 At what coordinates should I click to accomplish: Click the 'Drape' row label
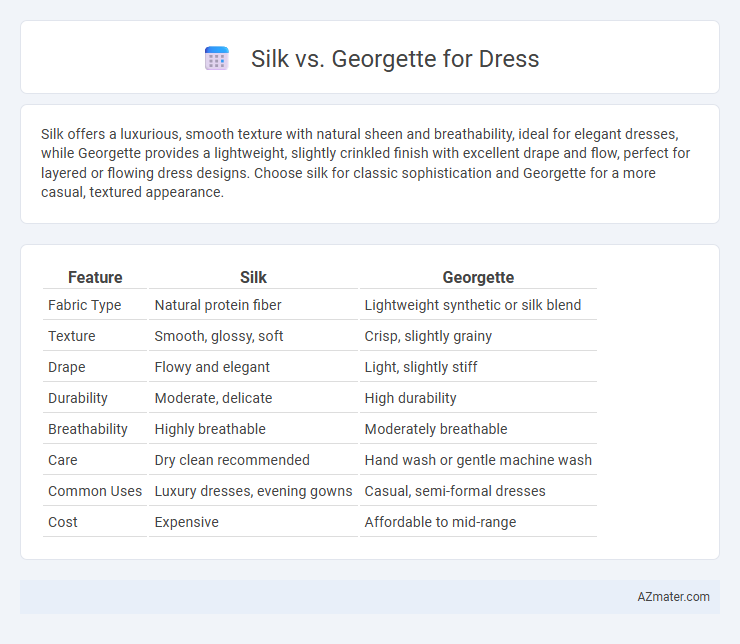[x=67, y=367]
